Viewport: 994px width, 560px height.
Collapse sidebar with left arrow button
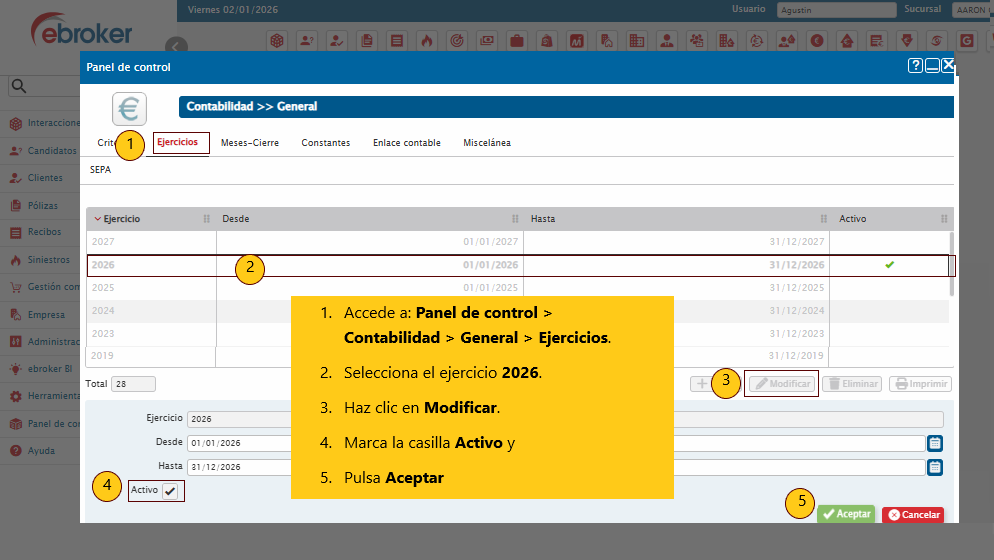click(x=176, y=46)
